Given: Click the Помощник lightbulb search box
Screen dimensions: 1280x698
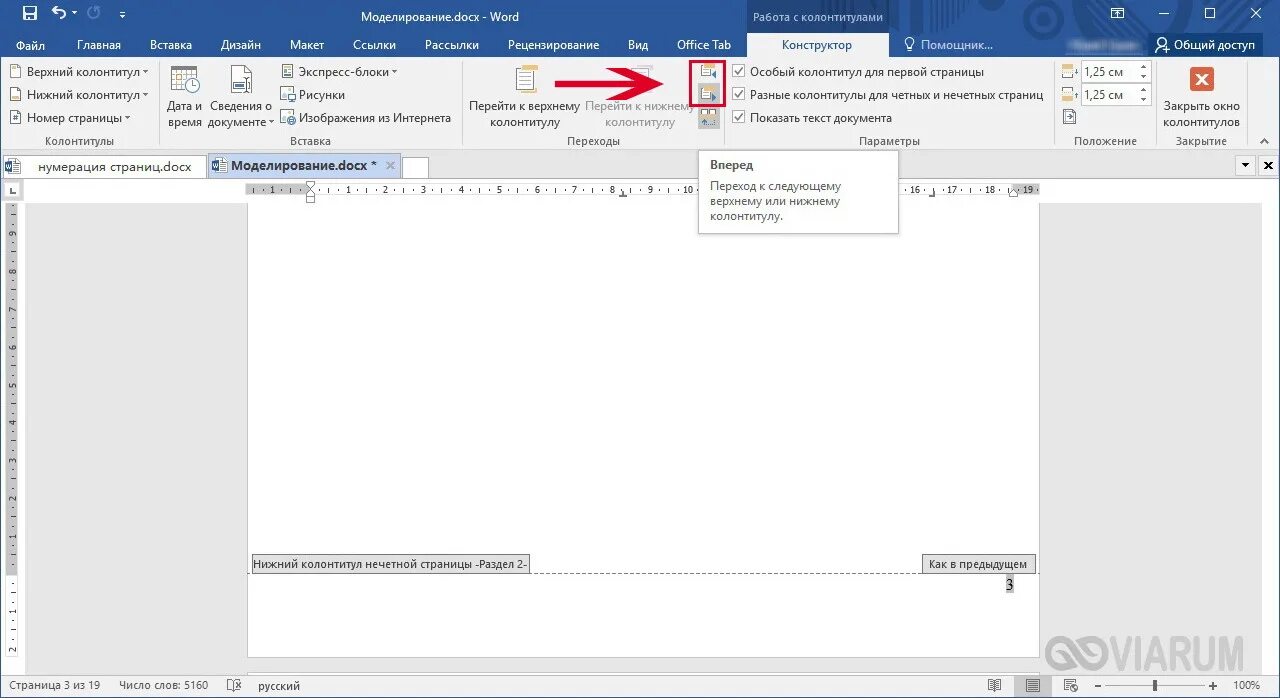Looking at the screenshot, I should point(948,45).
